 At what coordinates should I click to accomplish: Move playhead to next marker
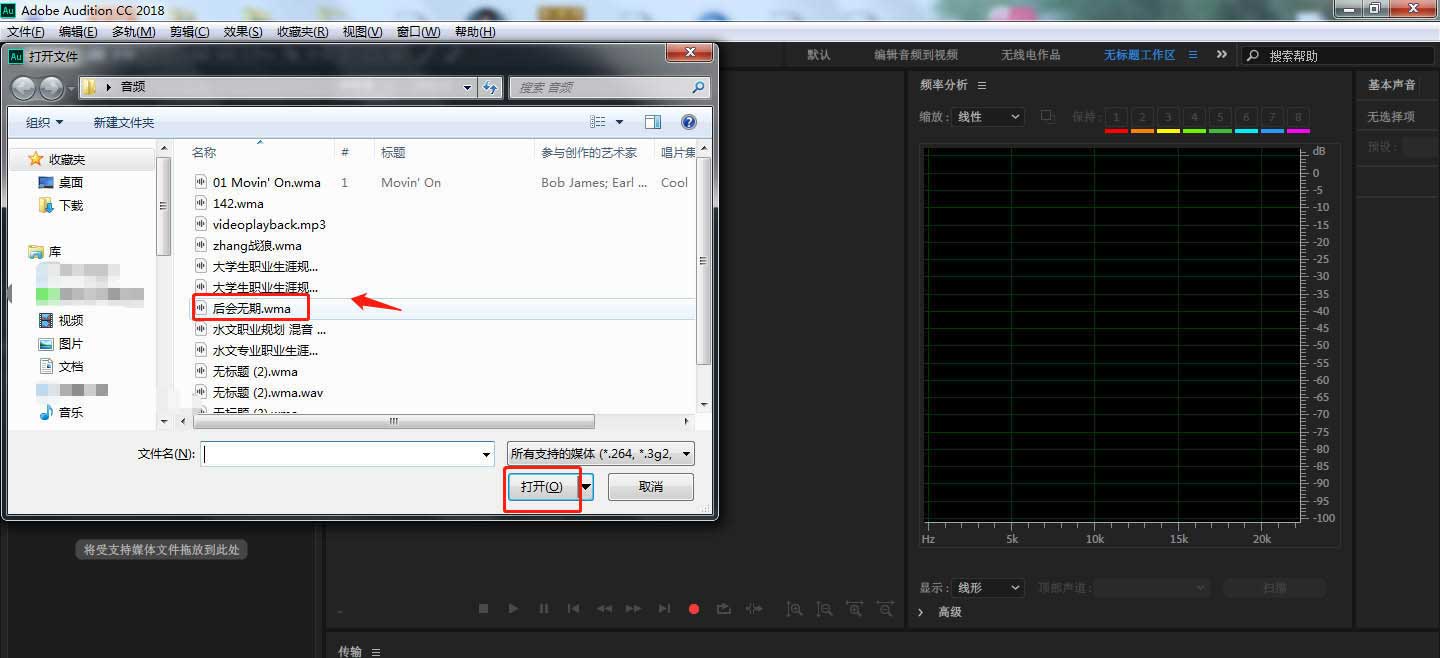(x=664, y=608)
